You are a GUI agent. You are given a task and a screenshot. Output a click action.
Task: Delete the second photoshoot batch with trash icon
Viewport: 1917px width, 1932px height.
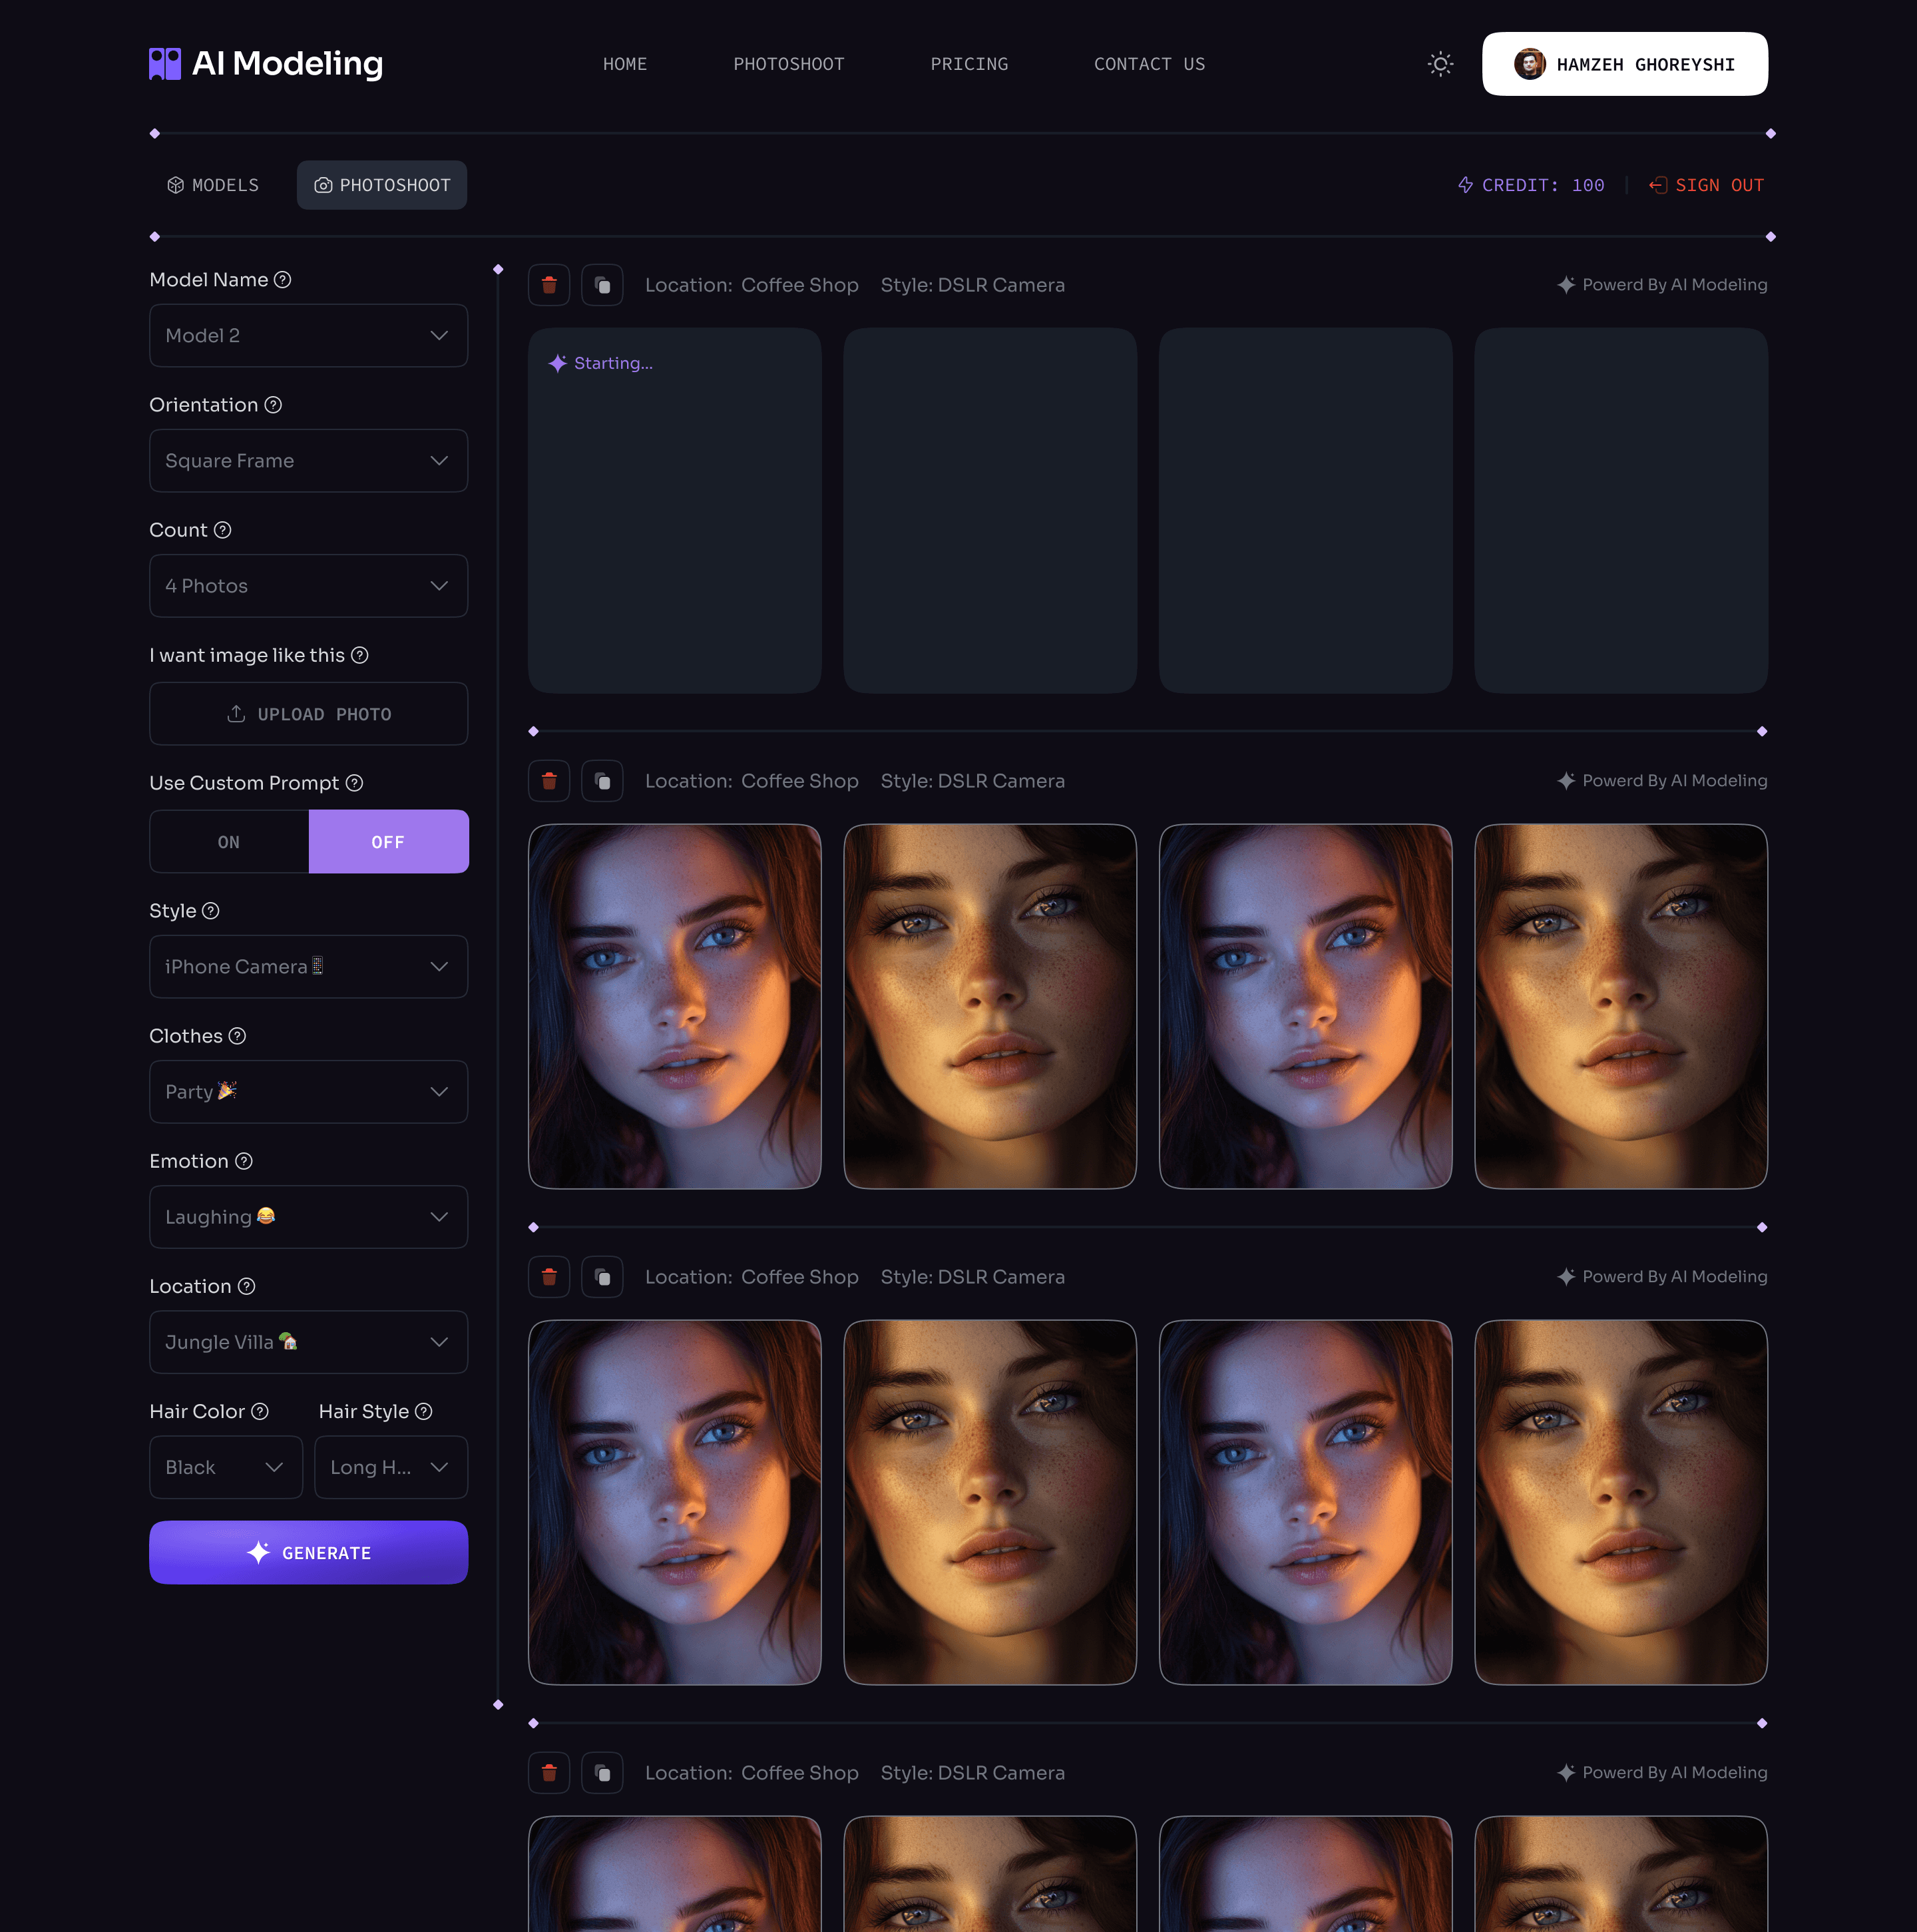(x=549, y=781)
